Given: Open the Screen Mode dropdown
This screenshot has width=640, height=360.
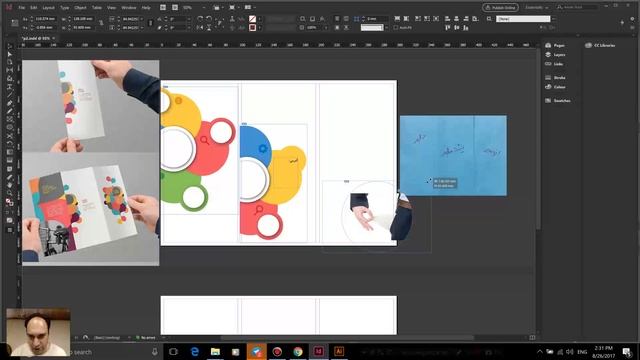Looking at the screenshot, I should point(234,7).
